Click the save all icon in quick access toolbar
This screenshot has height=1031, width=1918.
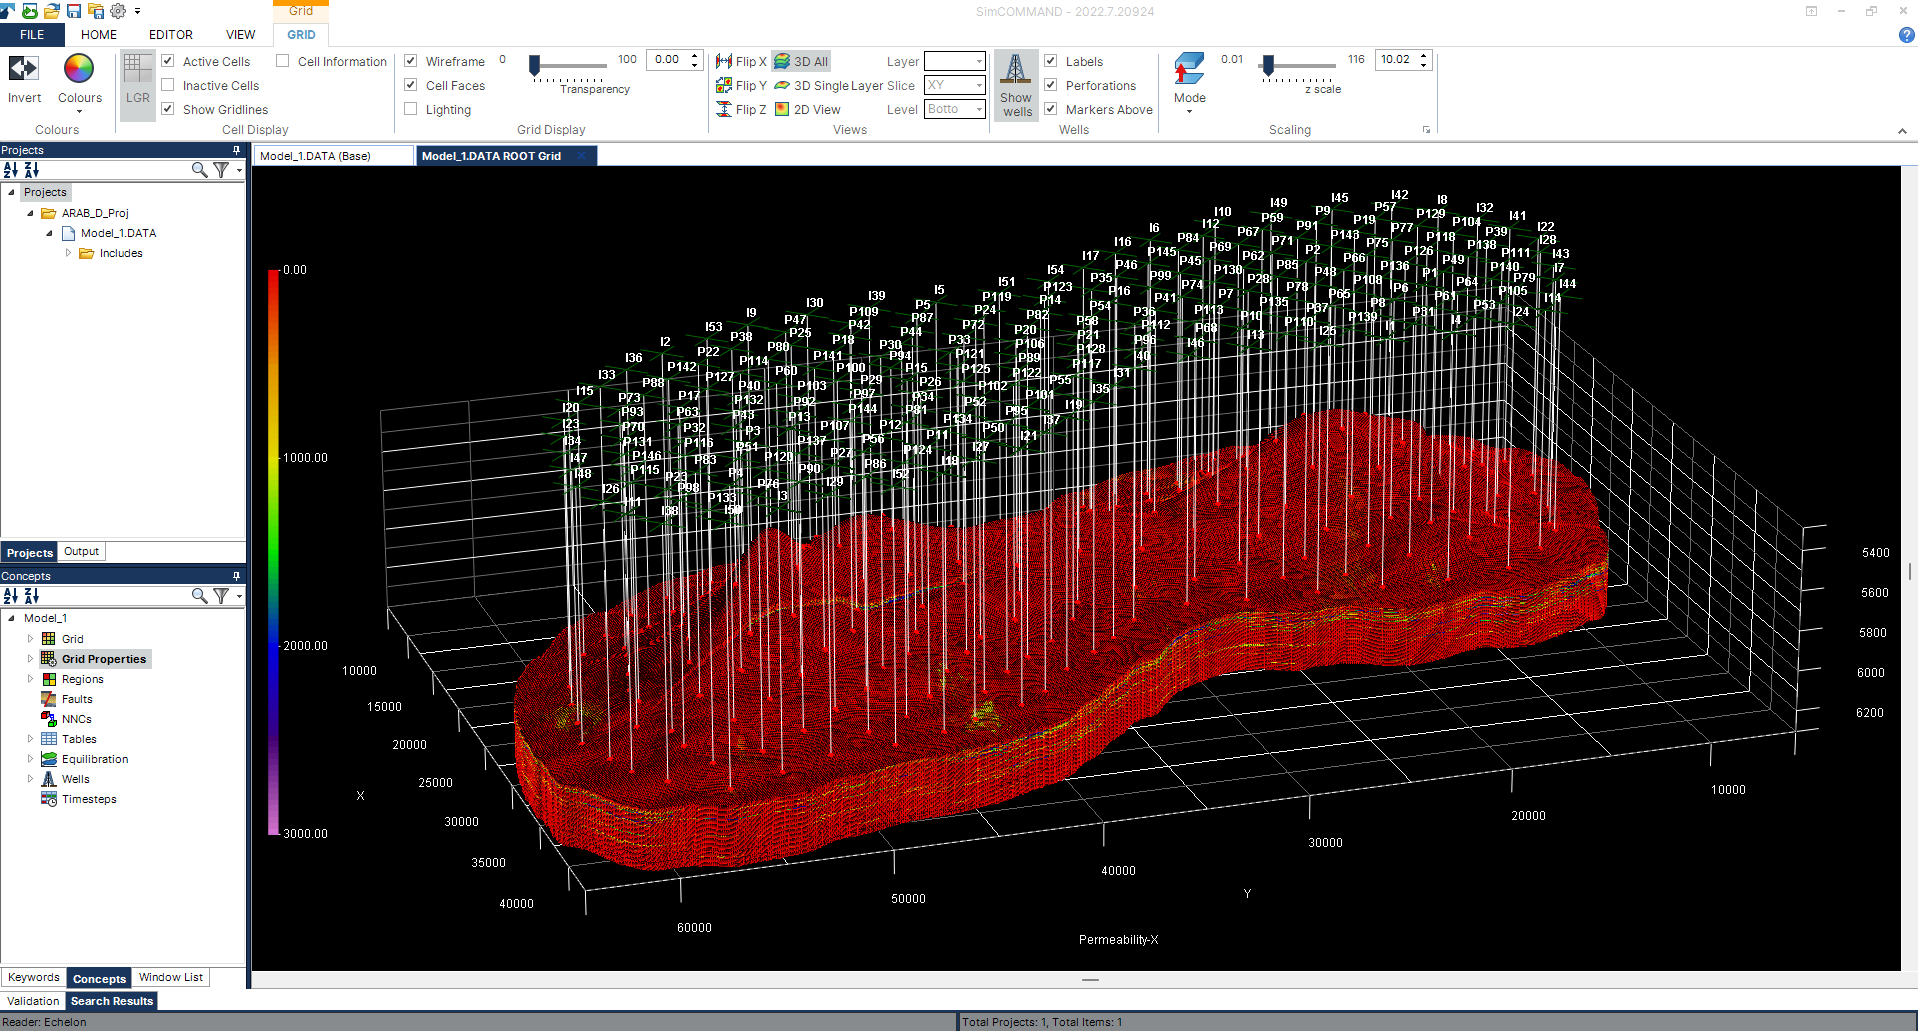(96, 11)
